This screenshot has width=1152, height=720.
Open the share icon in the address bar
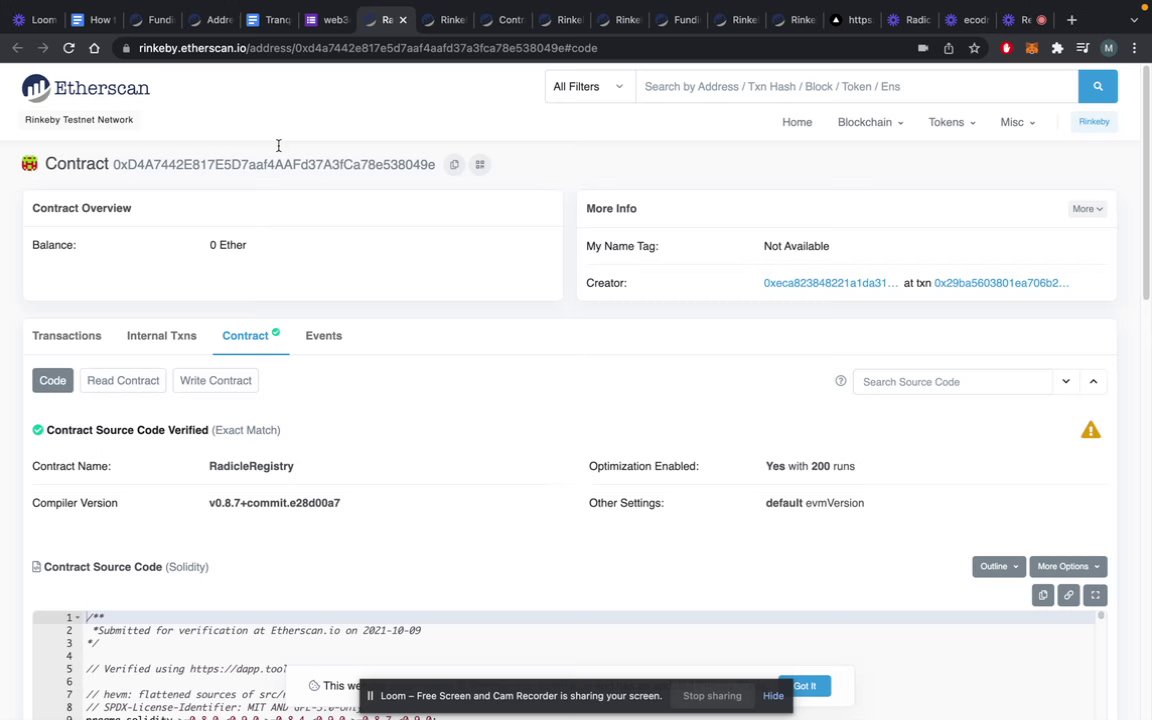pos(948,48)
